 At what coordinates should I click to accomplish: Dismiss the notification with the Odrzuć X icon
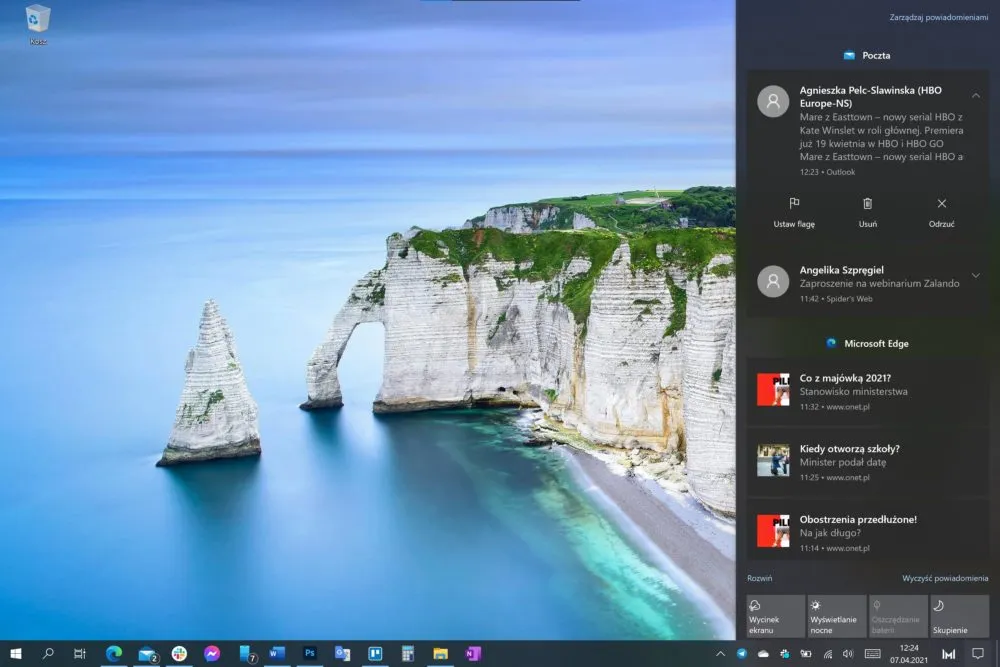click(x=941, y=203)
